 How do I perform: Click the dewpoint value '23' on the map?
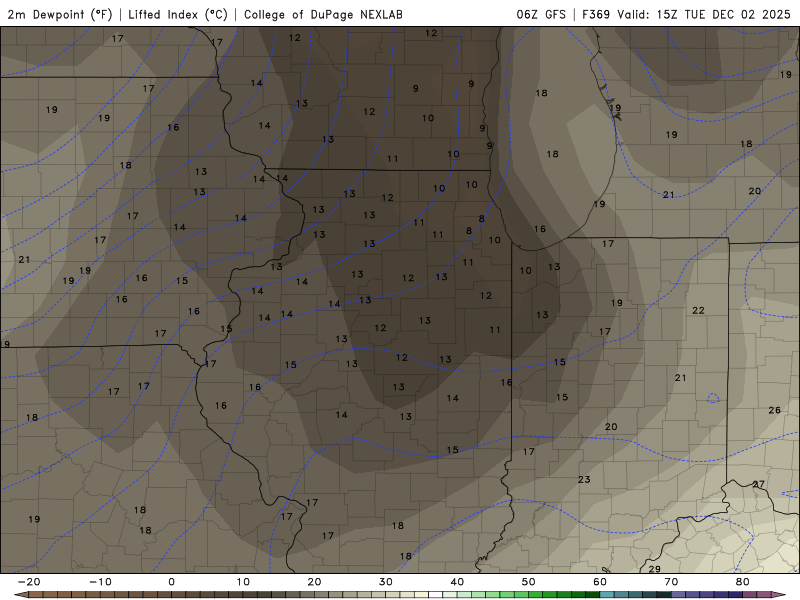pyautogui.click(x=584, y=480)
